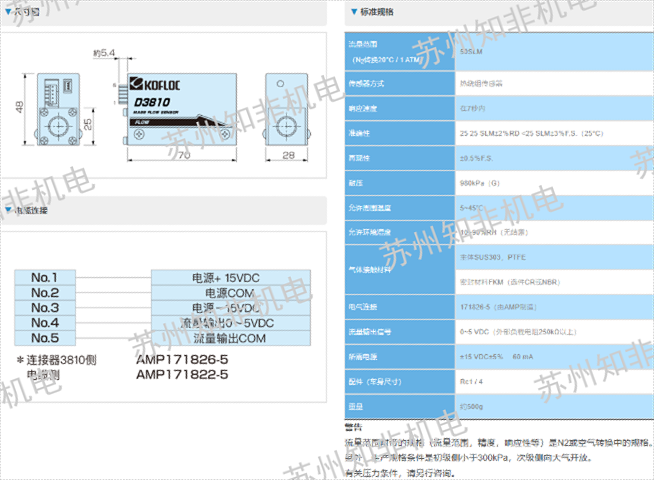This screenshot has width=654, height=480.
Task: Click the 次级侧向大气开放 note line
Action: [554, 457]
